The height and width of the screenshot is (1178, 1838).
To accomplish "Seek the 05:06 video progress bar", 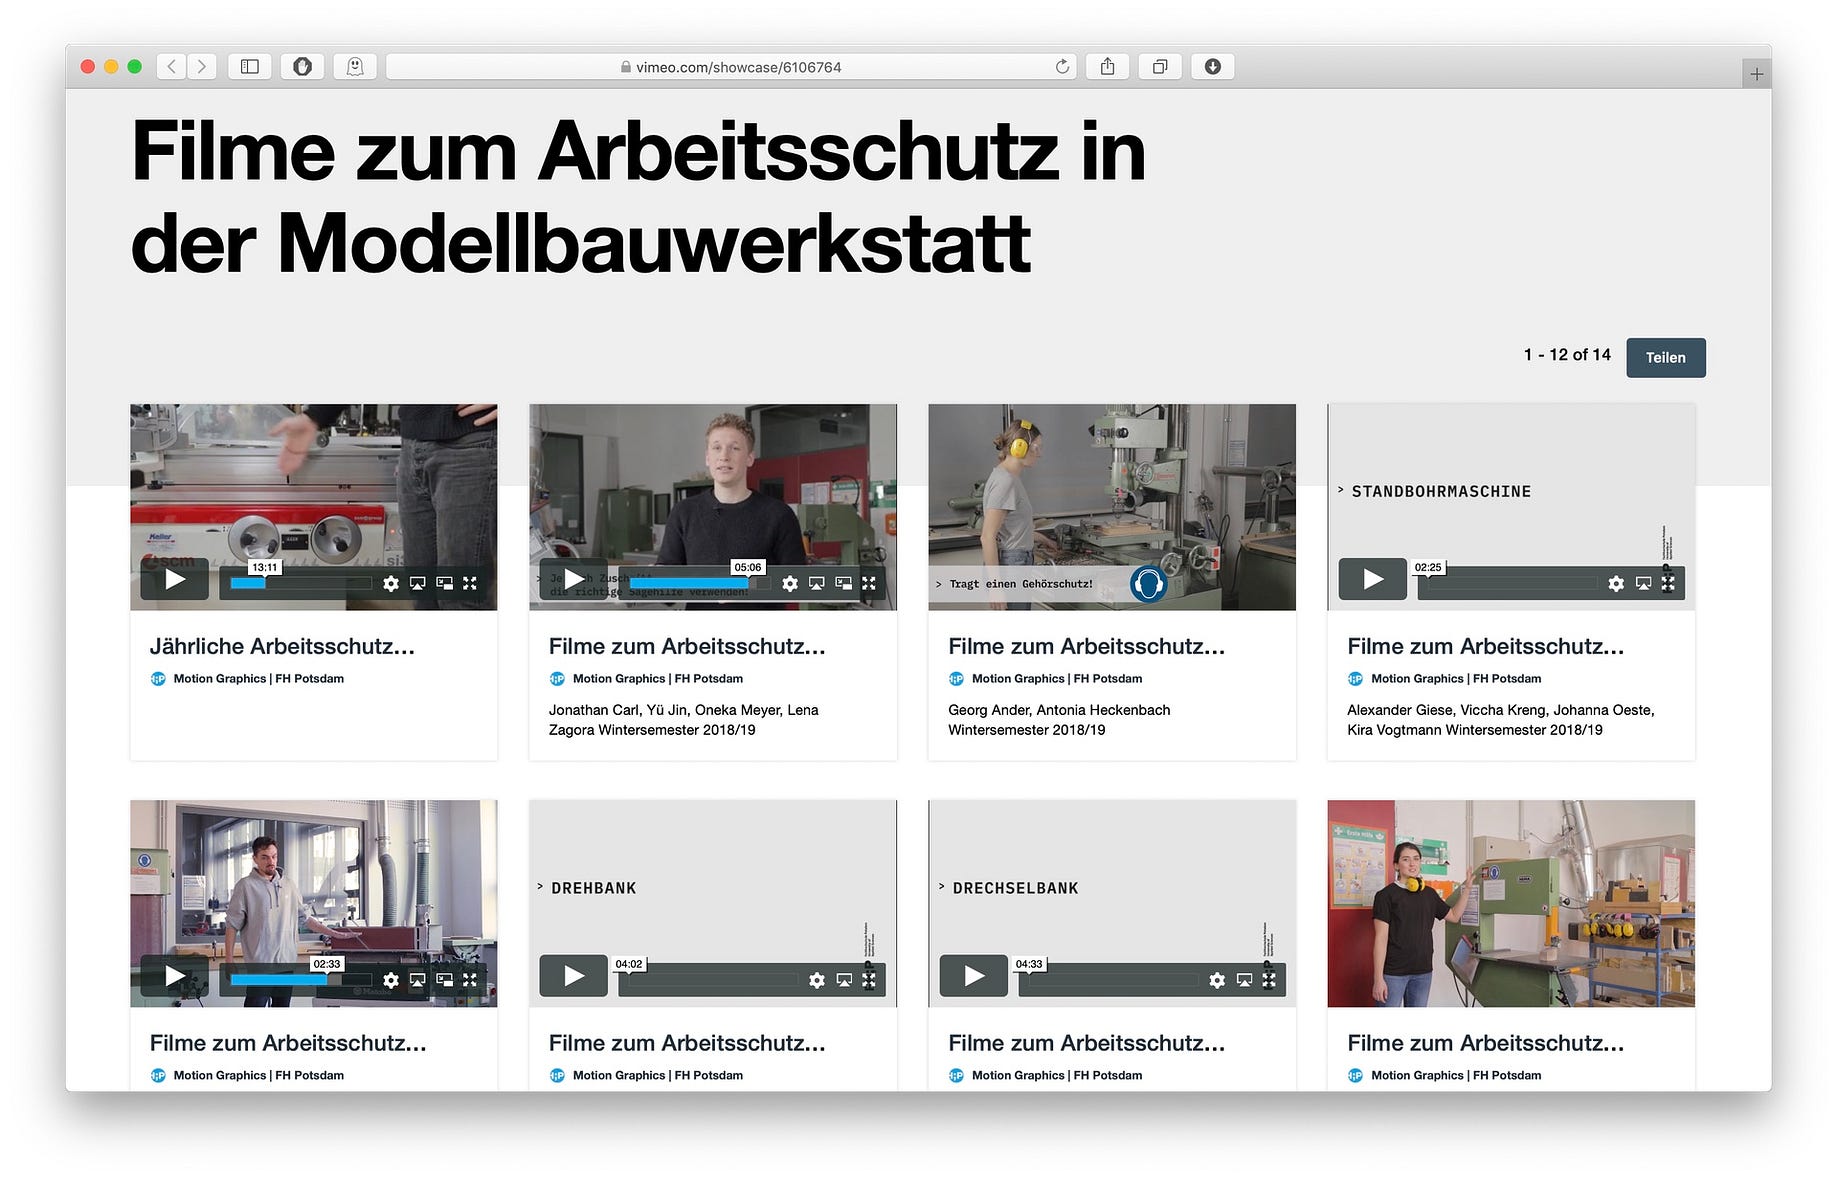I will [699, 583].
